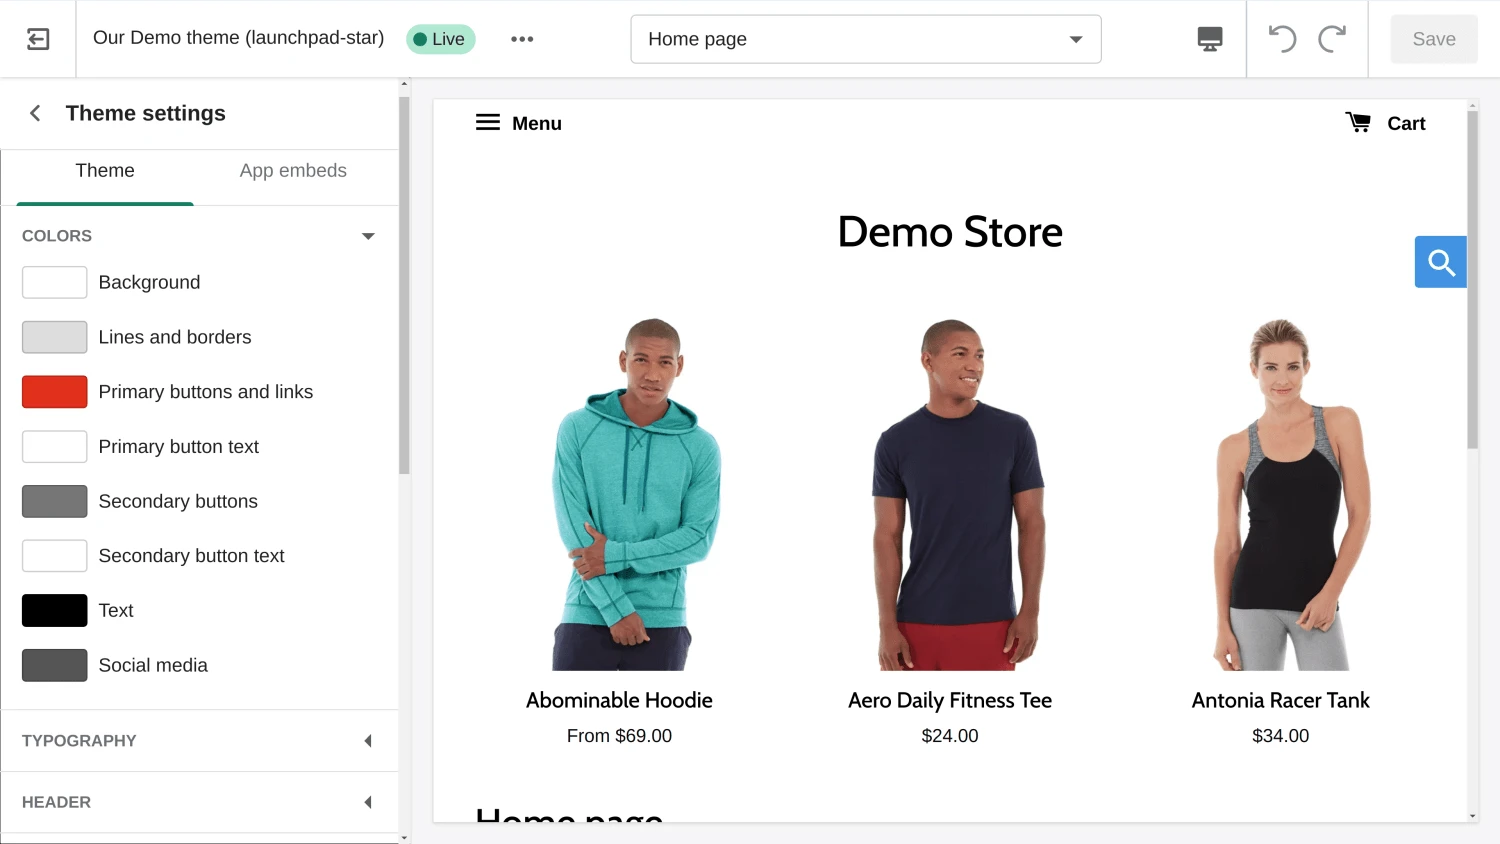
Task: Open the three-dot more actions menu
Action: (x=522, y=39)
